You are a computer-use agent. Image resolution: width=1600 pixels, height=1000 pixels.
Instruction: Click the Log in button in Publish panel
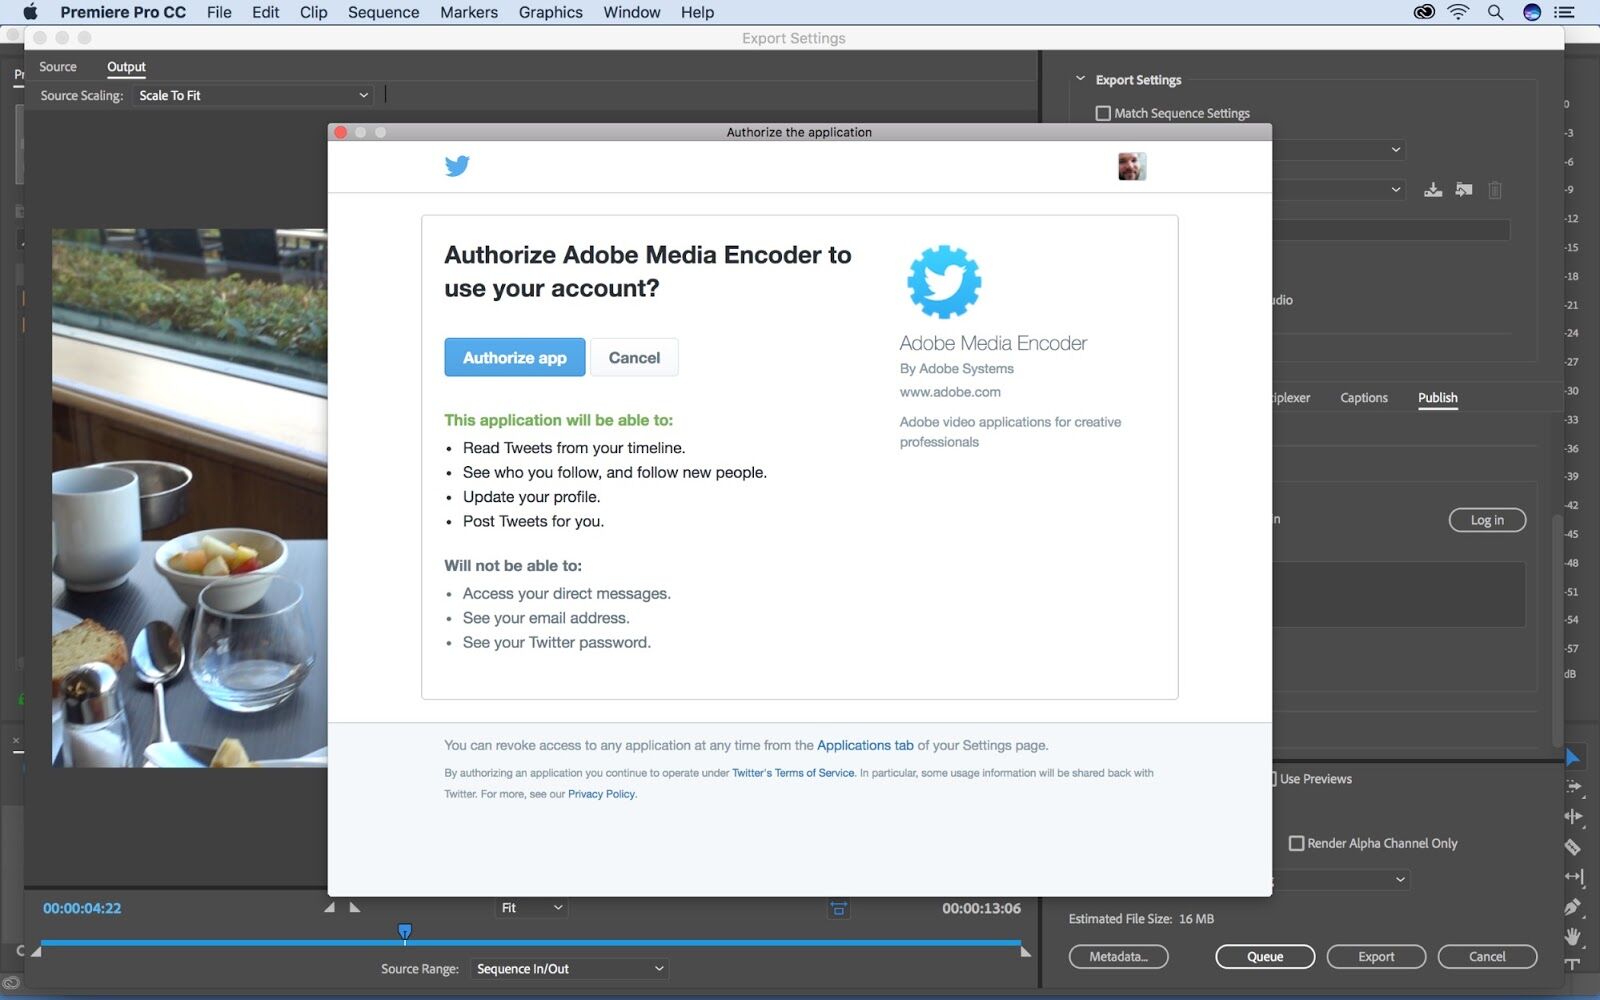pos(1487,520)
